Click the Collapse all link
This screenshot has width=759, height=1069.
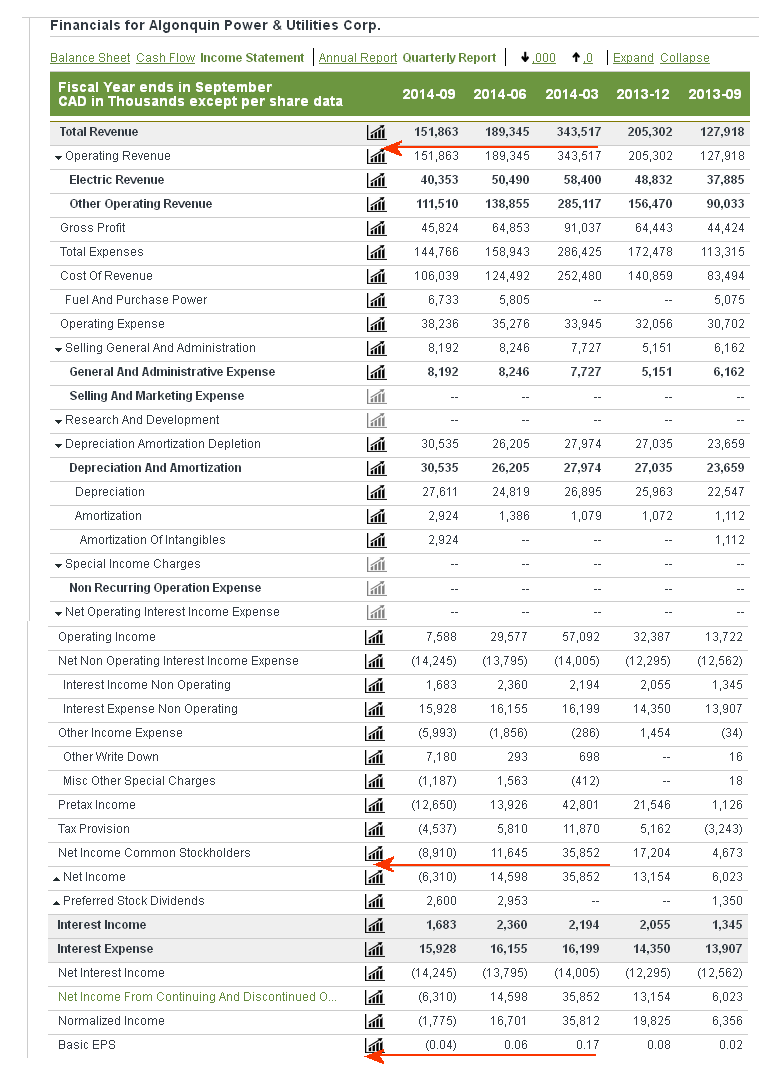pyautogui.click(x=685, y=58)
